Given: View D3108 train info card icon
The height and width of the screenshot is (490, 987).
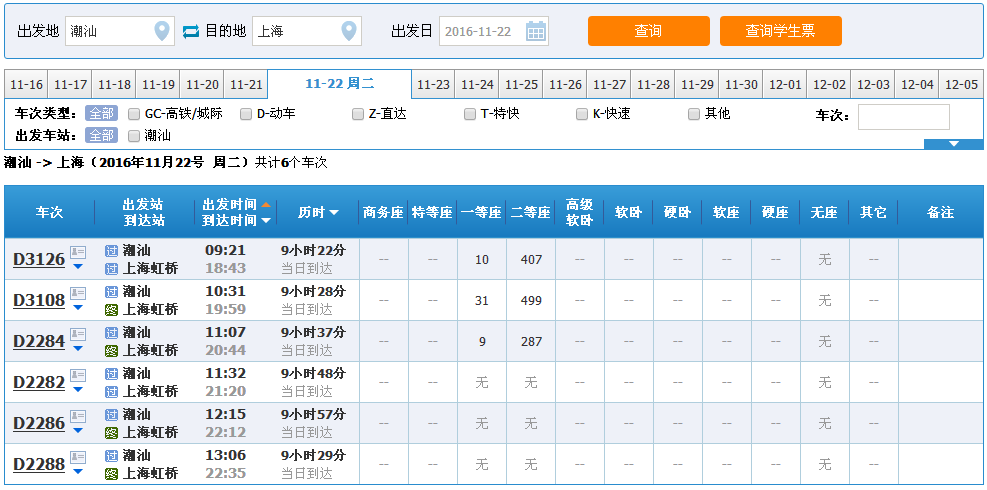Looking at the screenshot, I should [78, 293].
